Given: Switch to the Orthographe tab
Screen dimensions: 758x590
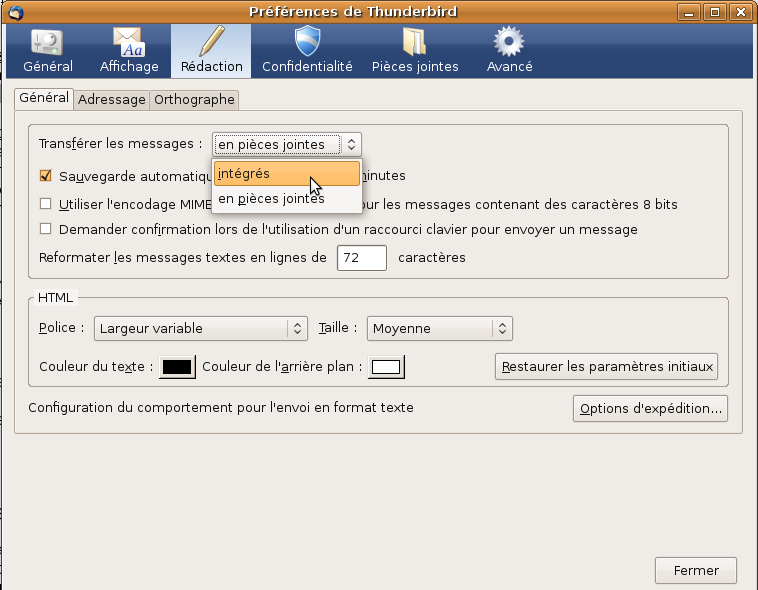Looking at the screenshot, I should tap(194, 100).
